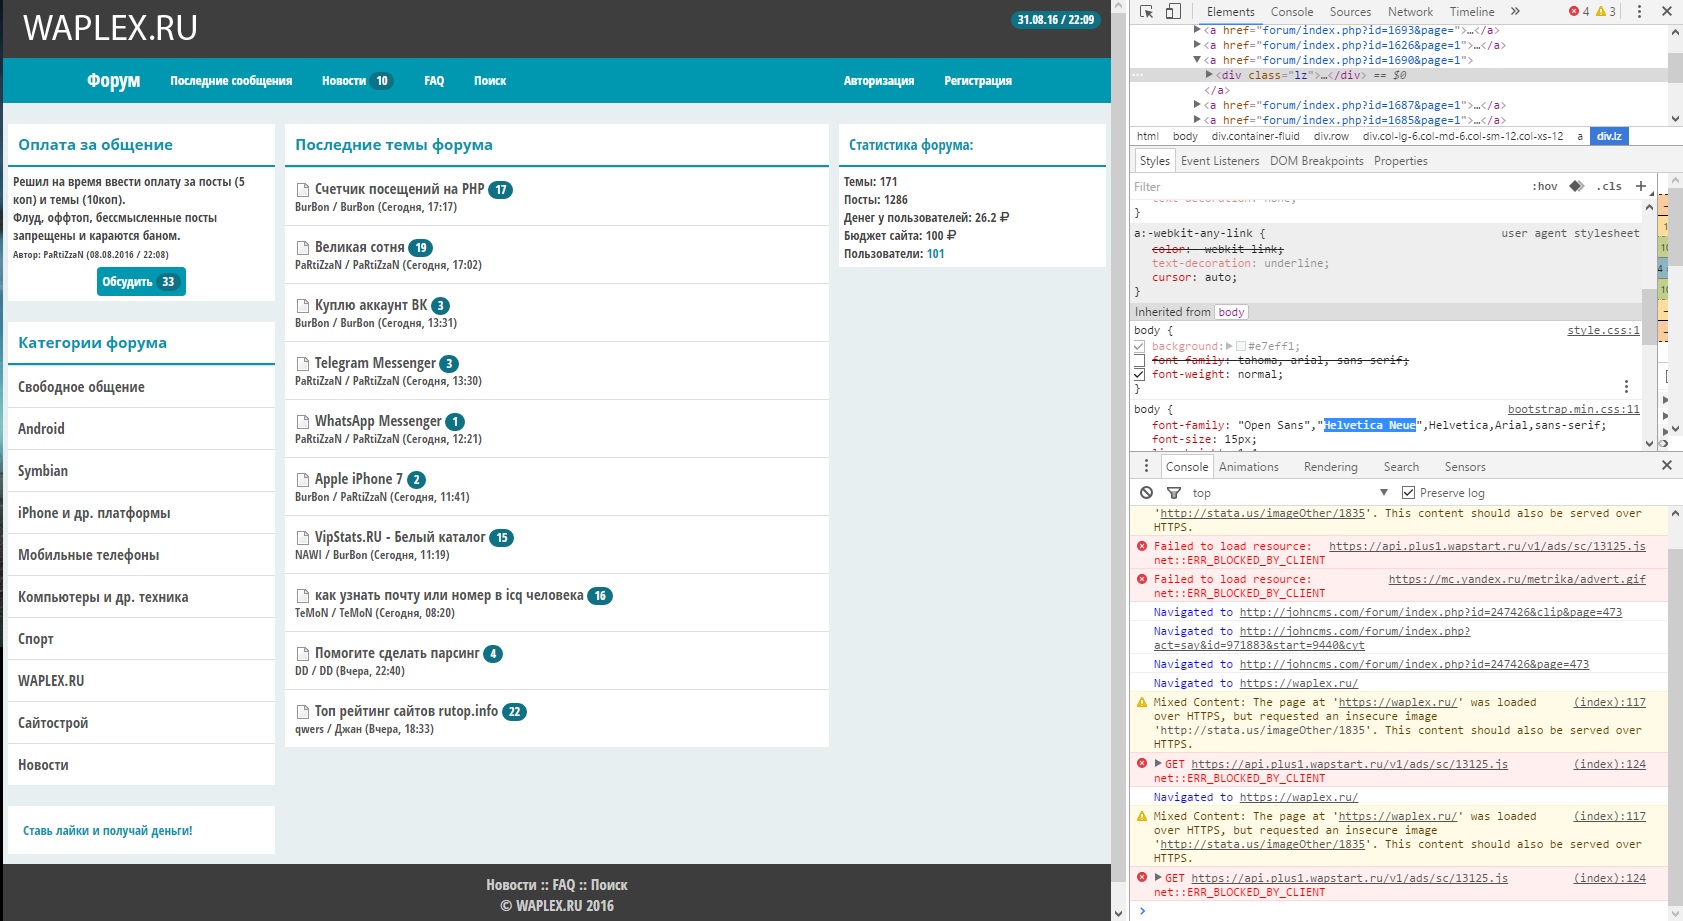Open the Event Listeners tab
1683x921 pixels.
1219,161
